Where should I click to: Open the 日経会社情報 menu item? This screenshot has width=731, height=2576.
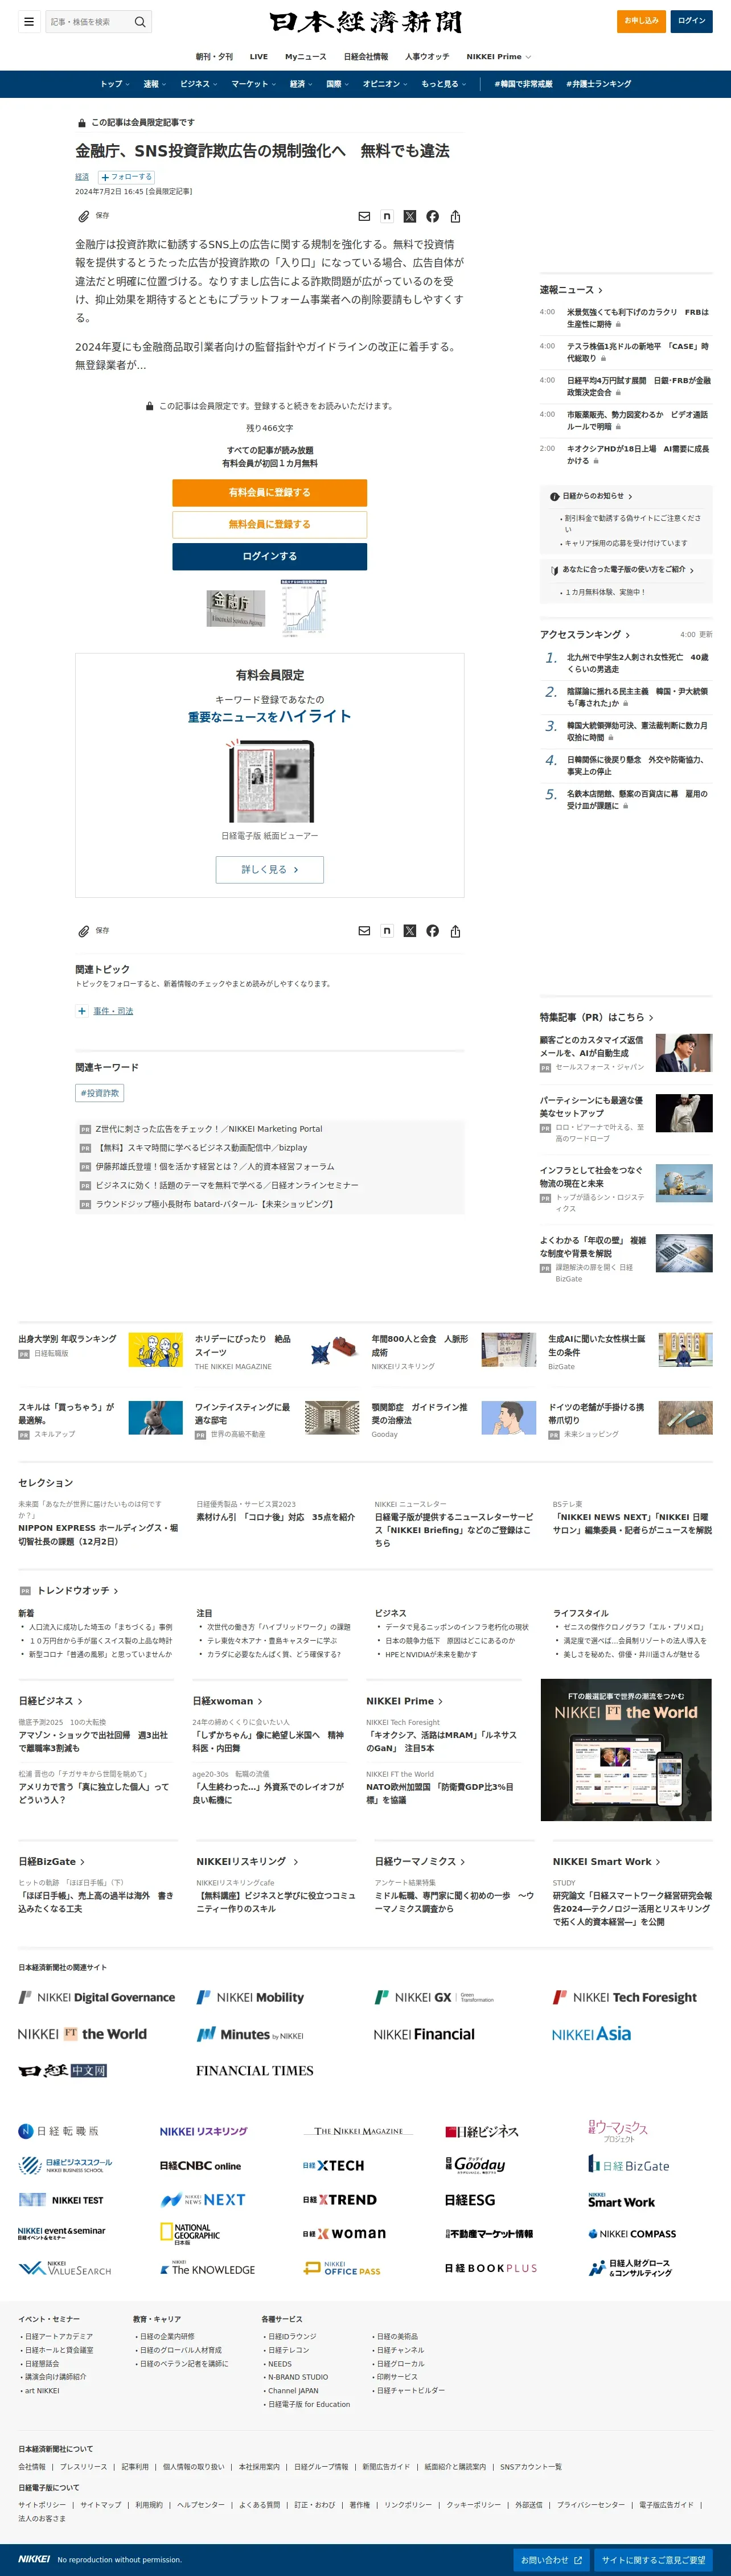pyautogui.click(x=366, y=57)
